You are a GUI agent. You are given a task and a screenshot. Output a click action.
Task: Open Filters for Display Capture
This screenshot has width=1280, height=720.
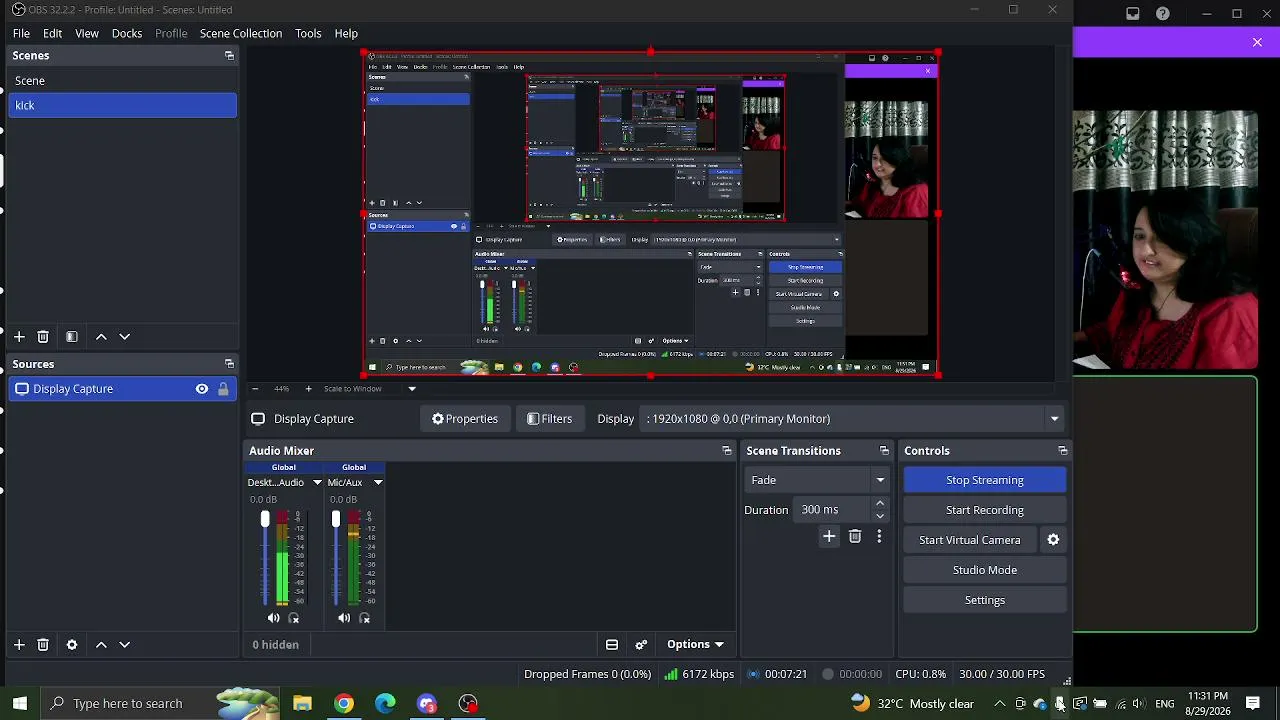550,419
